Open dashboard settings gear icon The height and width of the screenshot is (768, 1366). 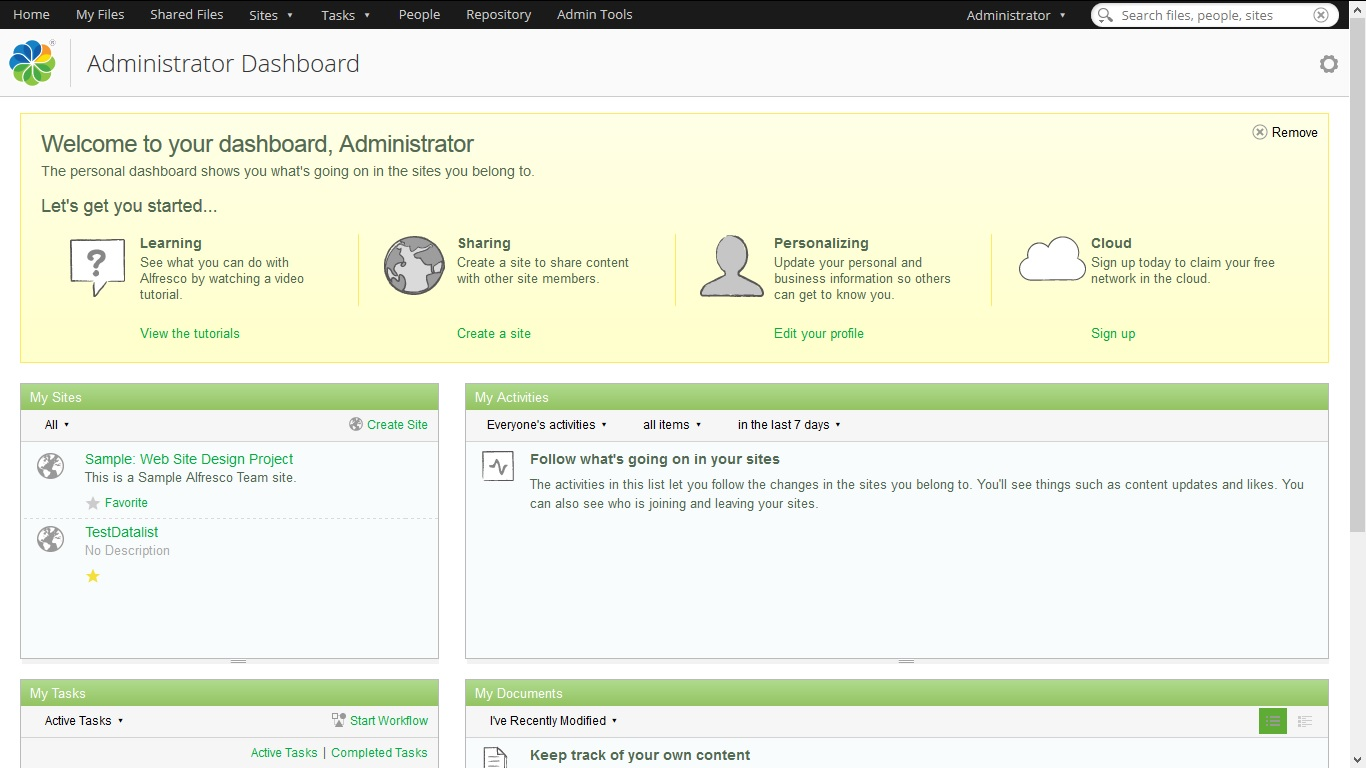(x=1328, y=64)
